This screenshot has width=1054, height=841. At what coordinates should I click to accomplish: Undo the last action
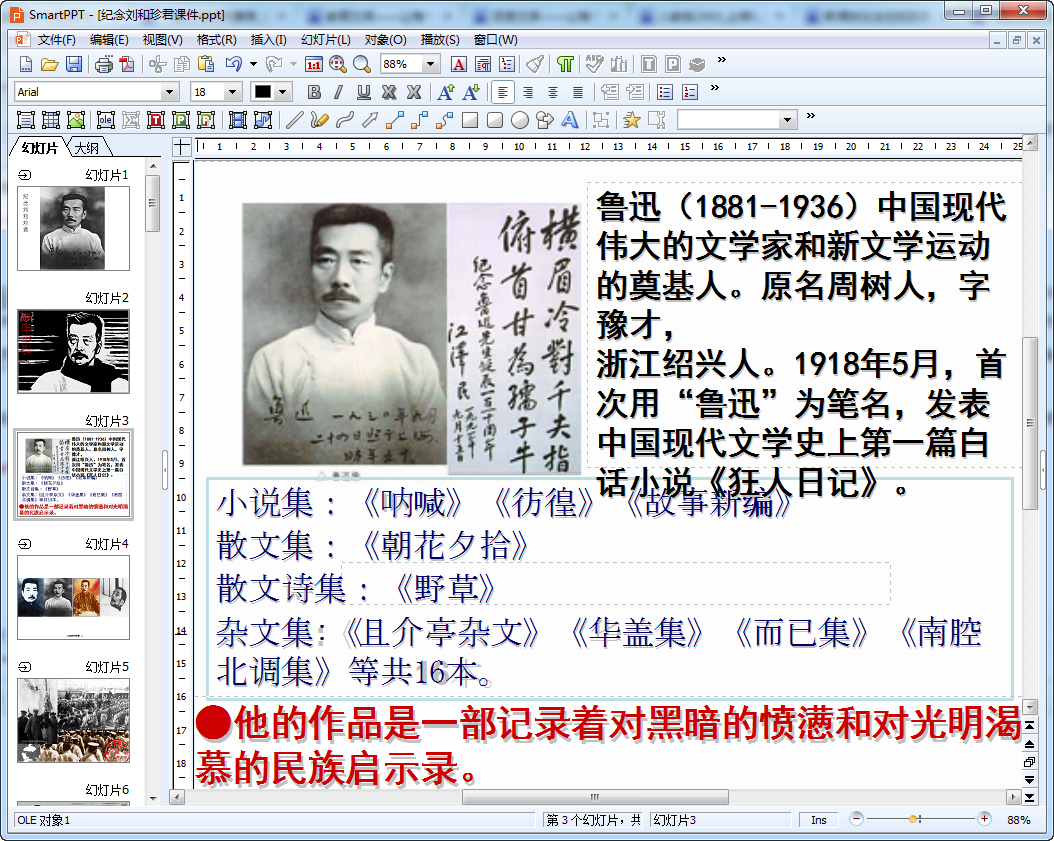click(233, 65)
